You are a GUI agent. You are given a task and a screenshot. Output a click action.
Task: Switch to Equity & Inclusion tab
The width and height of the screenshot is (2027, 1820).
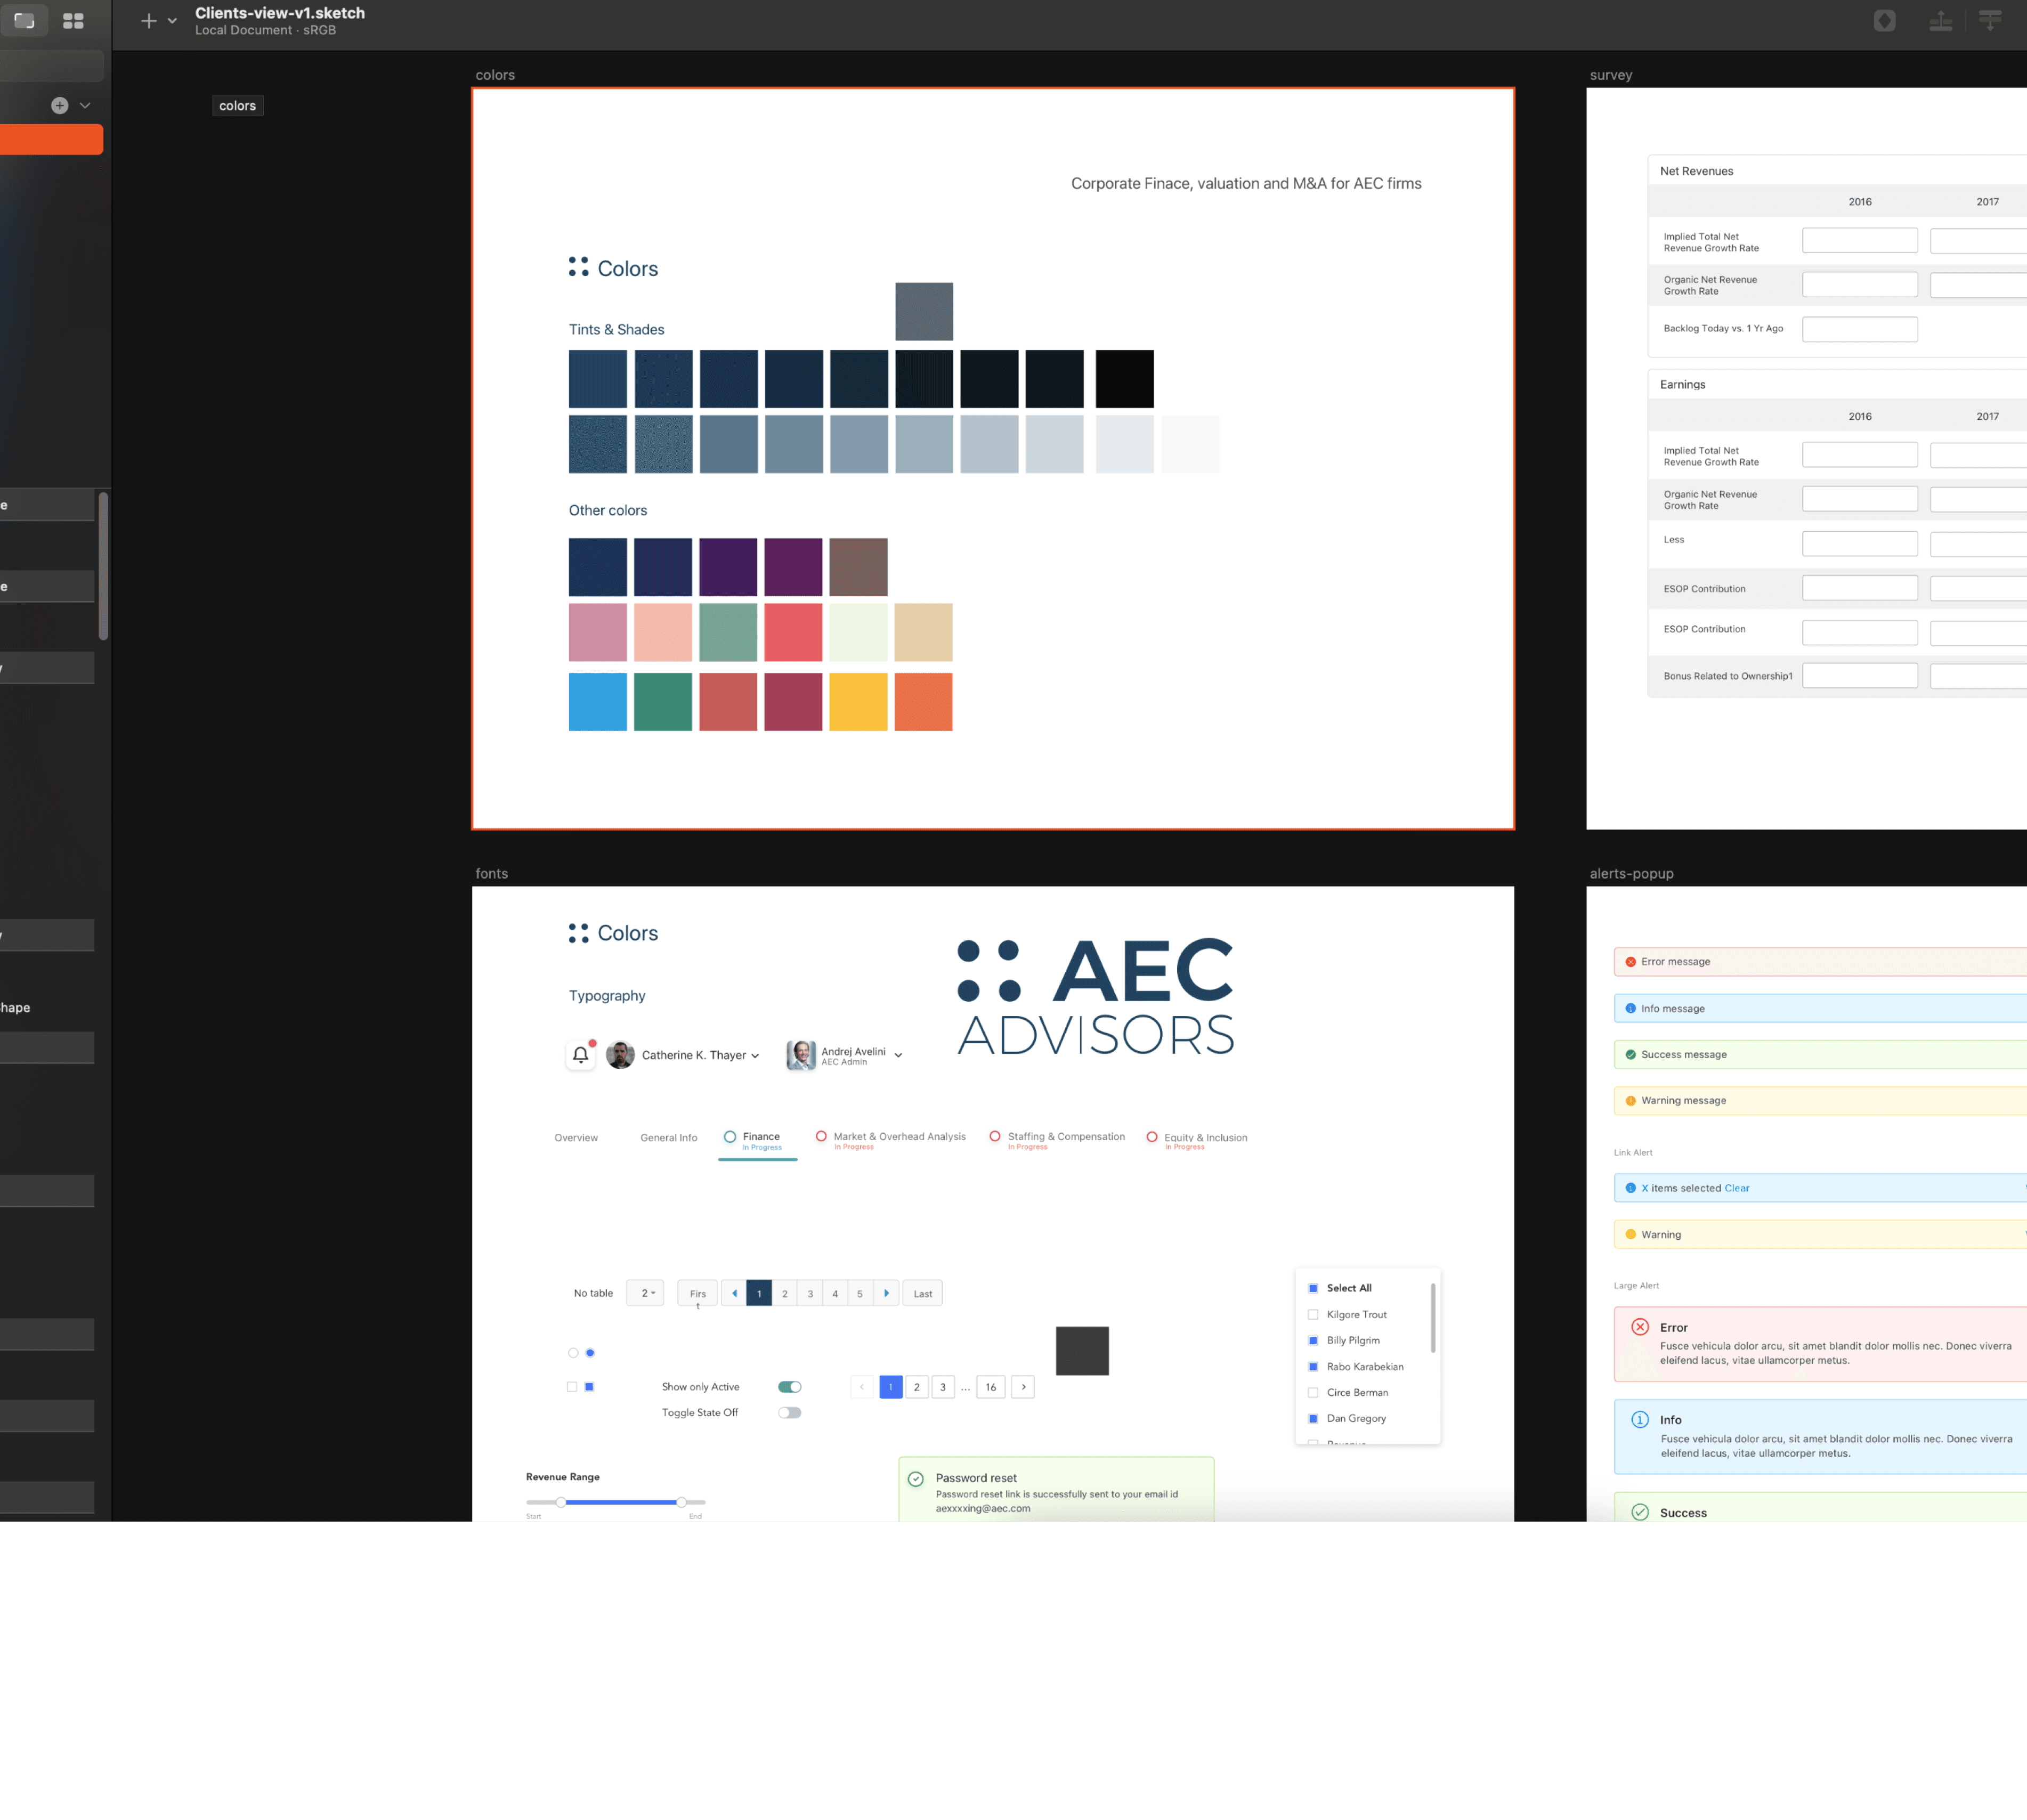pos(1197,1140)
